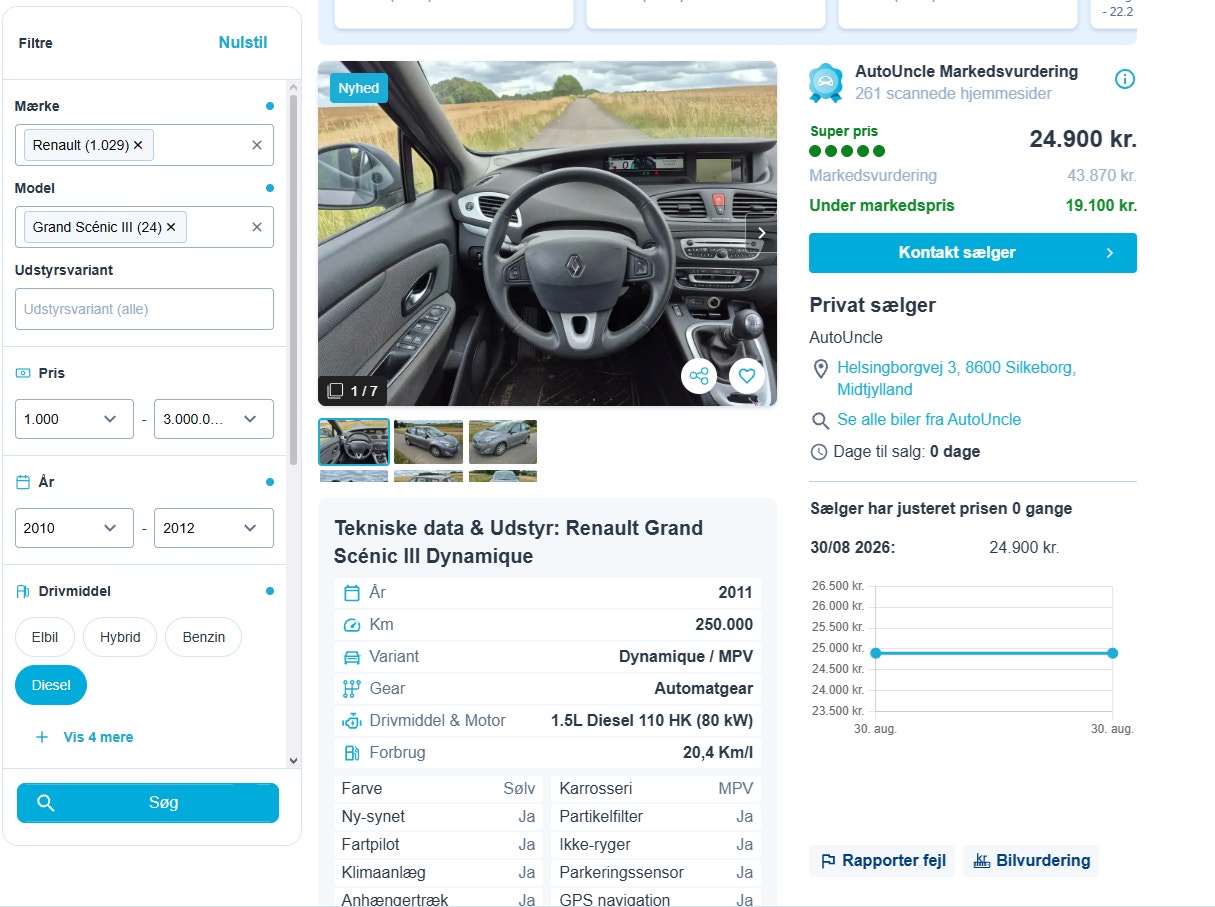Click engine icon in Drivmiddel & Motor row
The image size is (1215, 907).
tap(351, 721)
